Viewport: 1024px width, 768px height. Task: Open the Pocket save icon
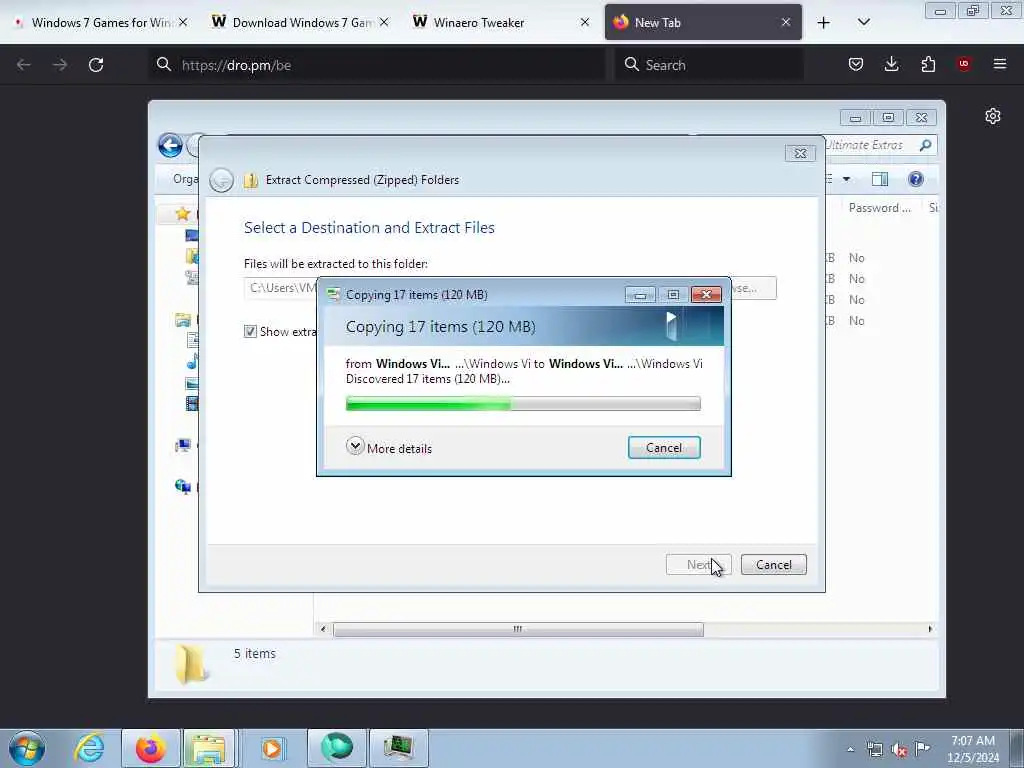click(856, 64)
